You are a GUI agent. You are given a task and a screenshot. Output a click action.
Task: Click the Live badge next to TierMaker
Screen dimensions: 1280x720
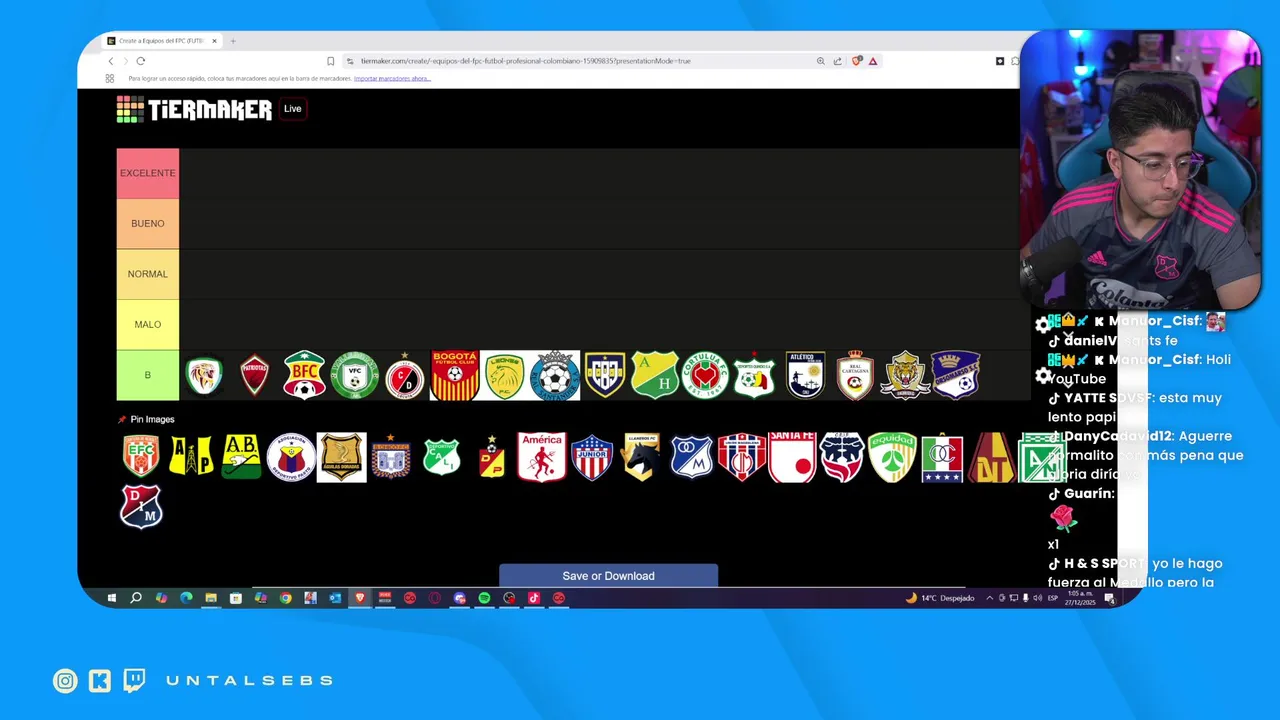pos(292,109)
